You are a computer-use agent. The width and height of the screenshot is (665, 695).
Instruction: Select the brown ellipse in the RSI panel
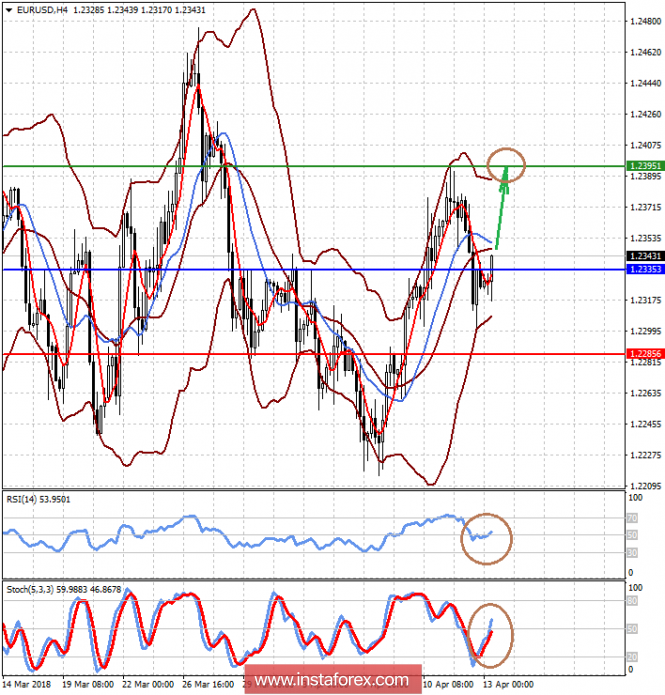click(486, 539)
